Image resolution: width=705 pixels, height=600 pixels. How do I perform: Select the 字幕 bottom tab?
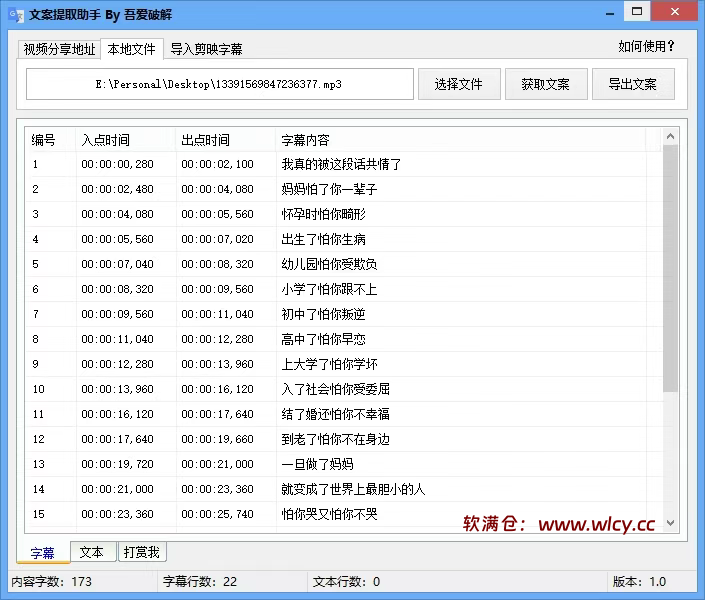click(43, 552)
